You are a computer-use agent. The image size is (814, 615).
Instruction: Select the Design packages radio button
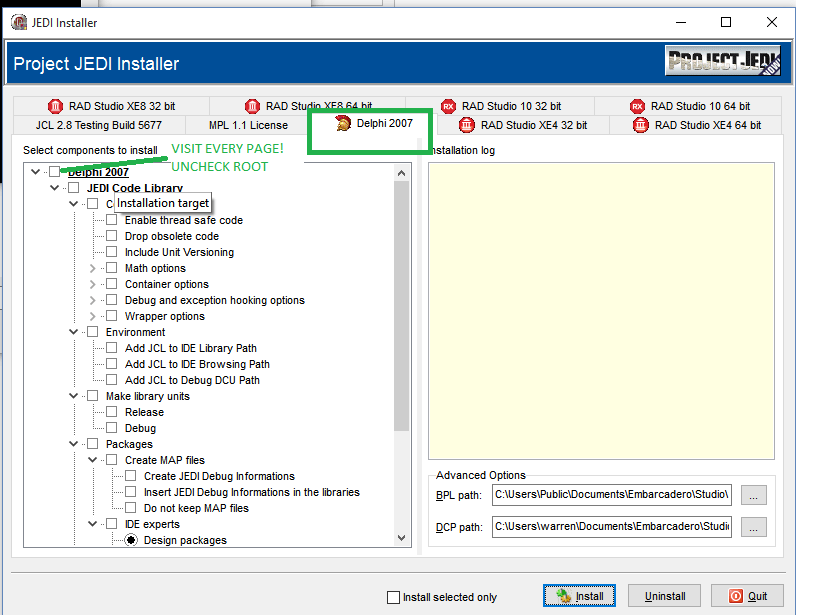point(131,540)
